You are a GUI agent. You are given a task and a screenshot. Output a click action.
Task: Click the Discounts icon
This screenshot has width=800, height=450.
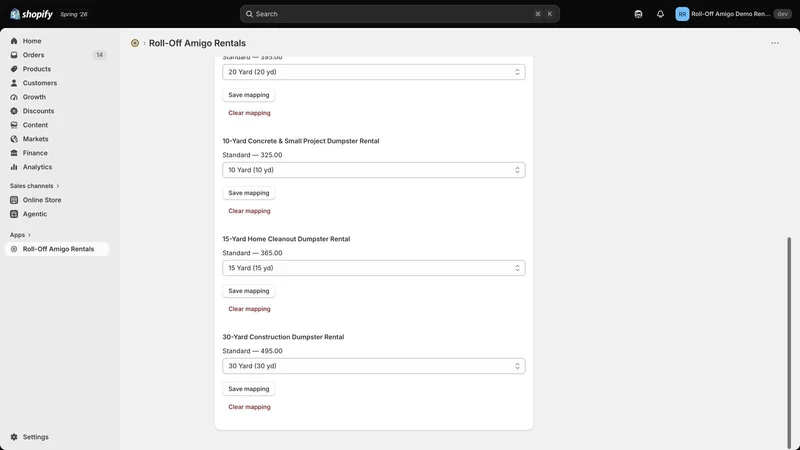point(14,111)
